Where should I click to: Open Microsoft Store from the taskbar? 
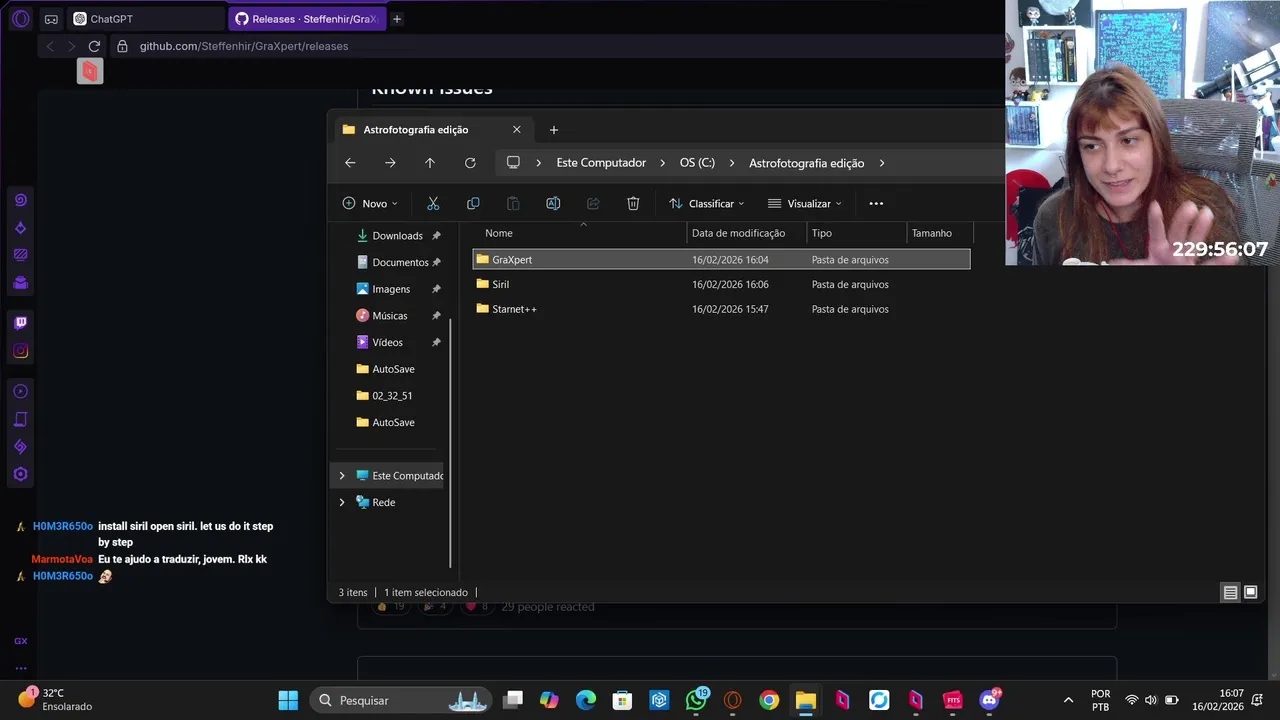(x=622, y=700)
